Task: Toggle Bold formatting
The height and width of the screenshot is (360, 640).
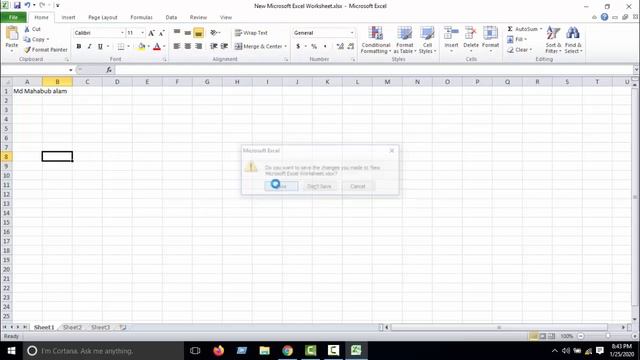Action: pos(79,47)
